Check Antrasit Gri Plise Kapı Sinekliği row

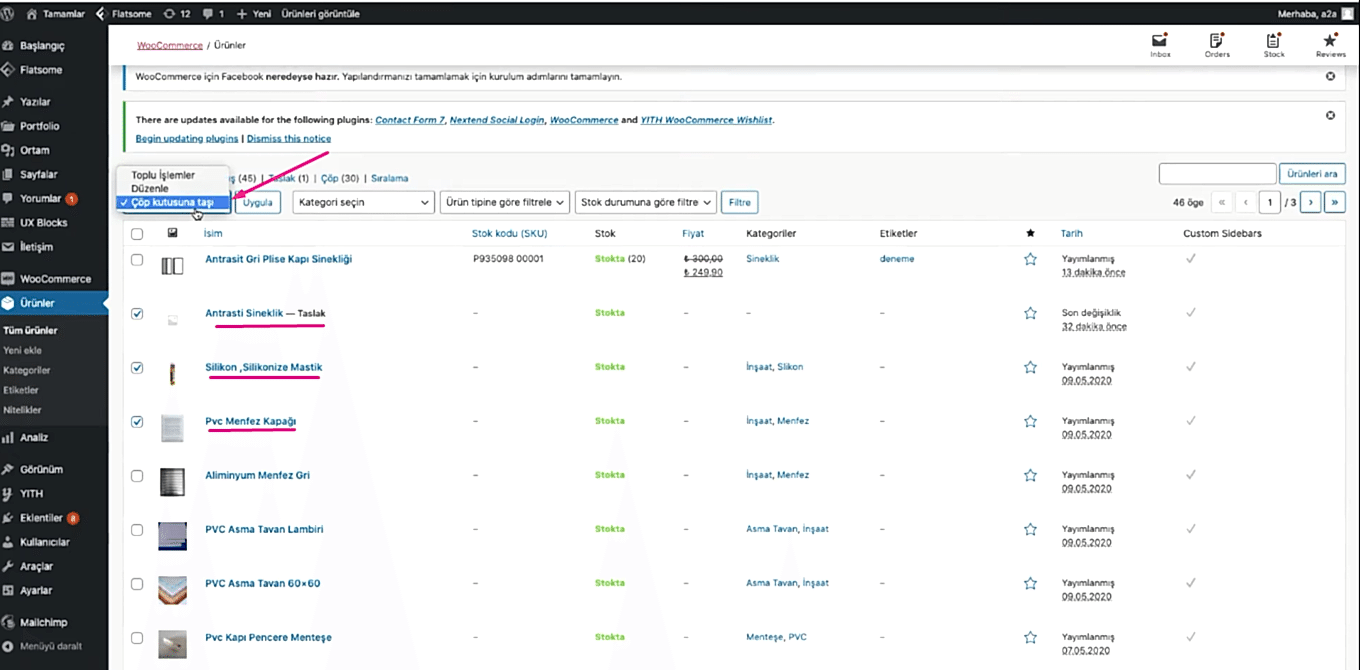pos(137,260)
